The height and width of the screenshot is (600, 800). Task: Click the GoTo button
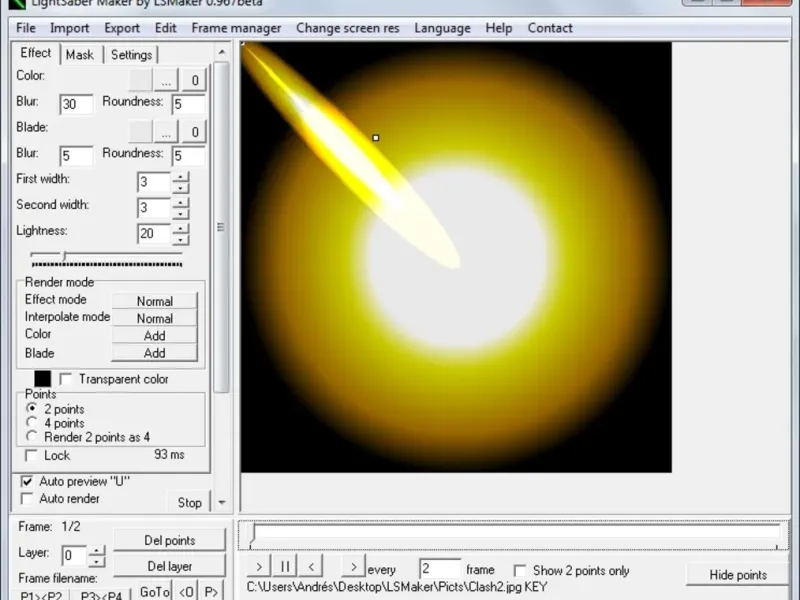pos(155,592)
